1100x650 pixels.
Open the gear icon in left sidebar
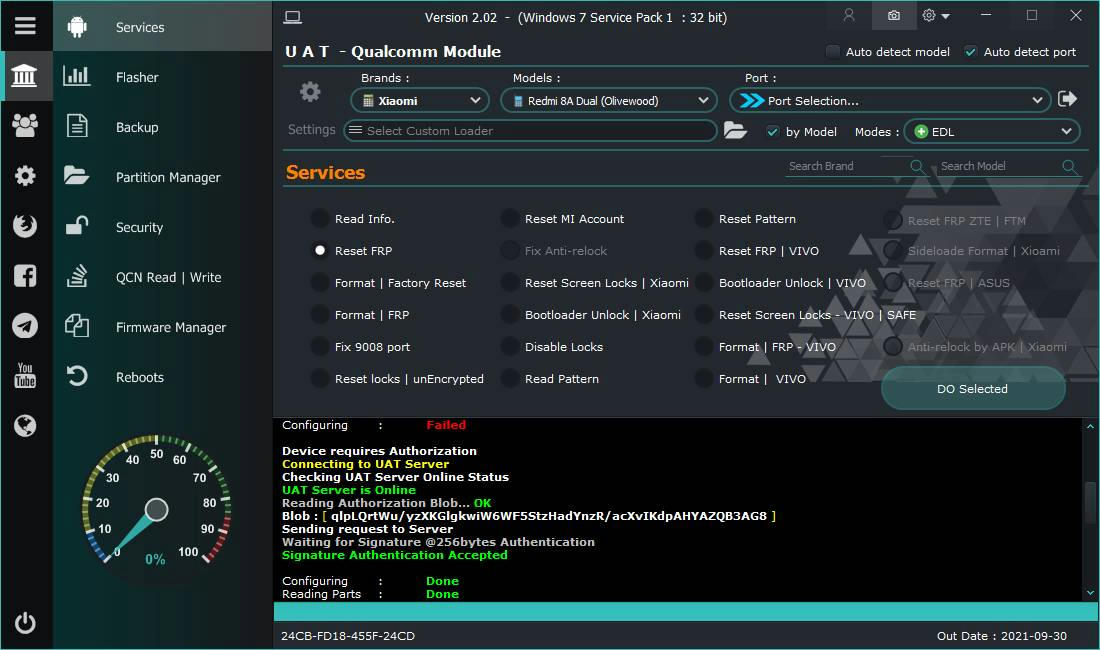[x=25, y=175]
